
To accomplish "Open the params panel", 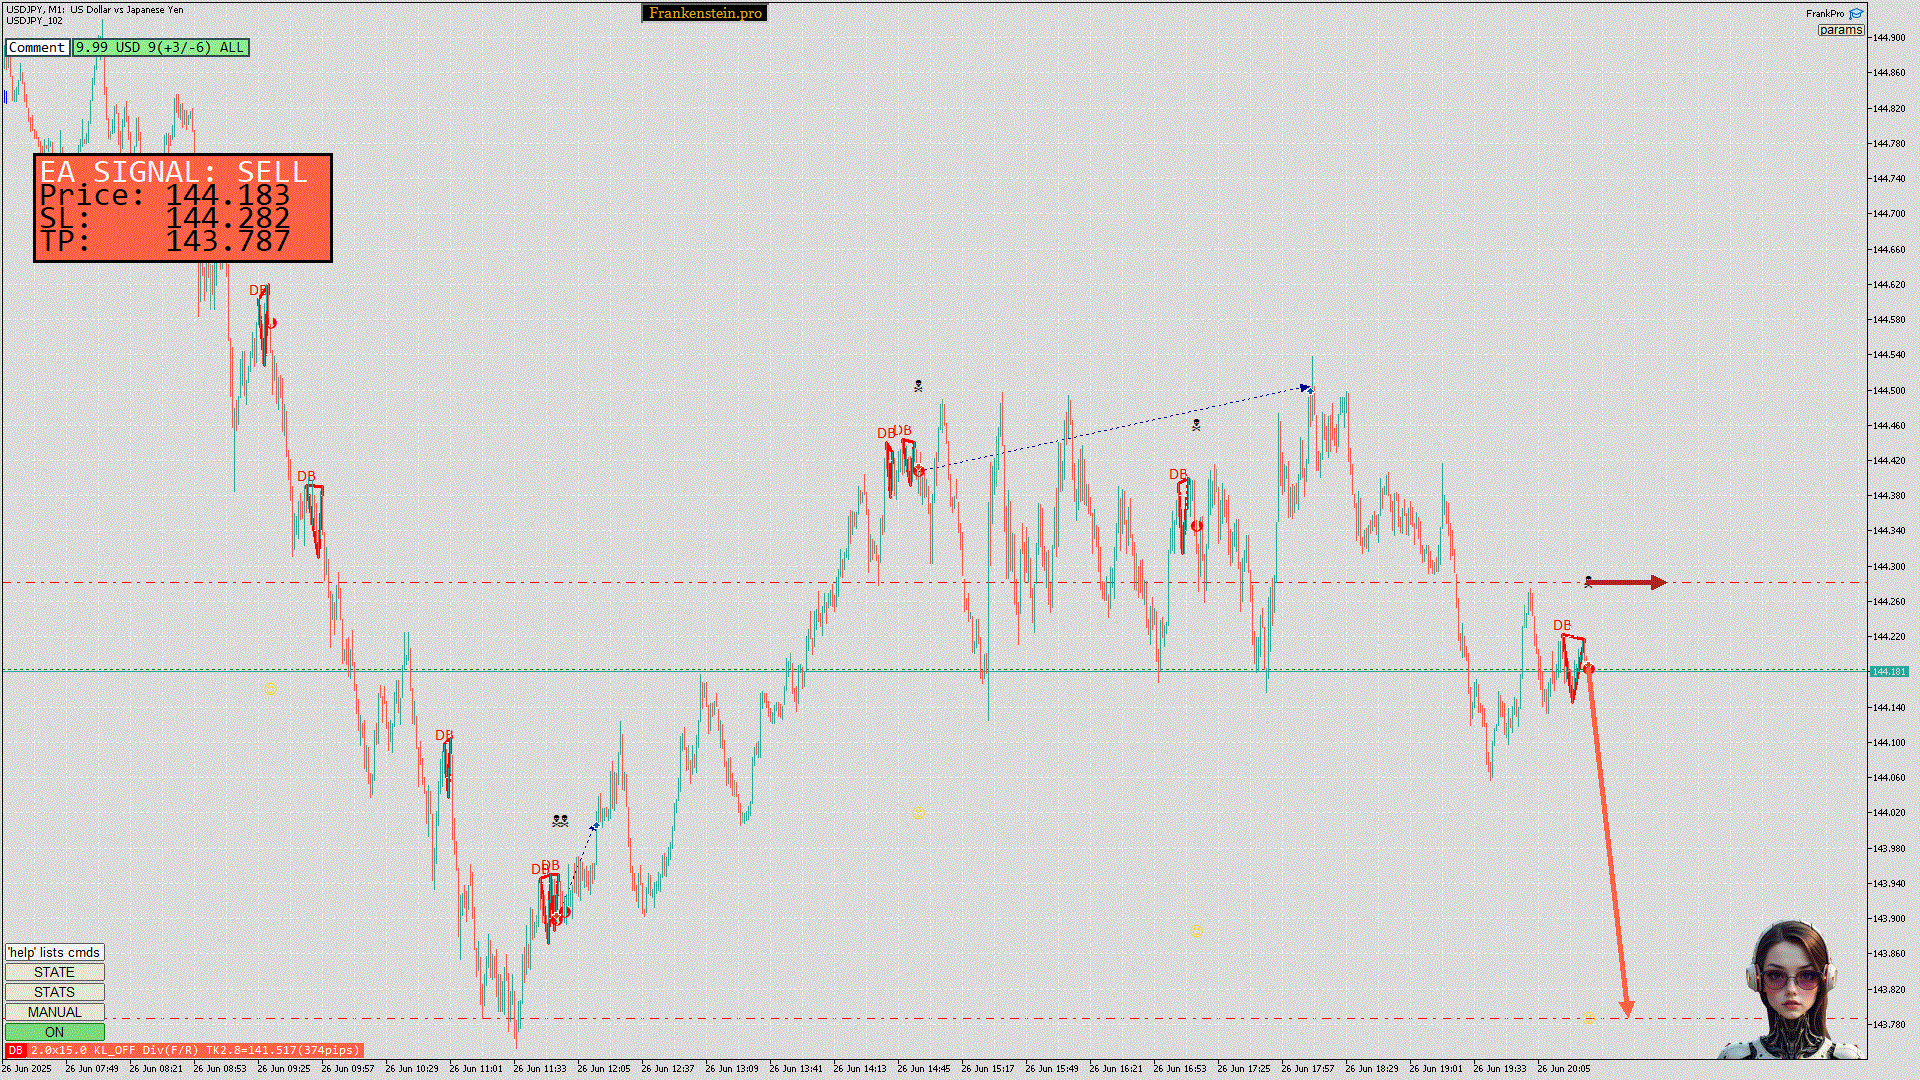I will tap(1840, 30).
